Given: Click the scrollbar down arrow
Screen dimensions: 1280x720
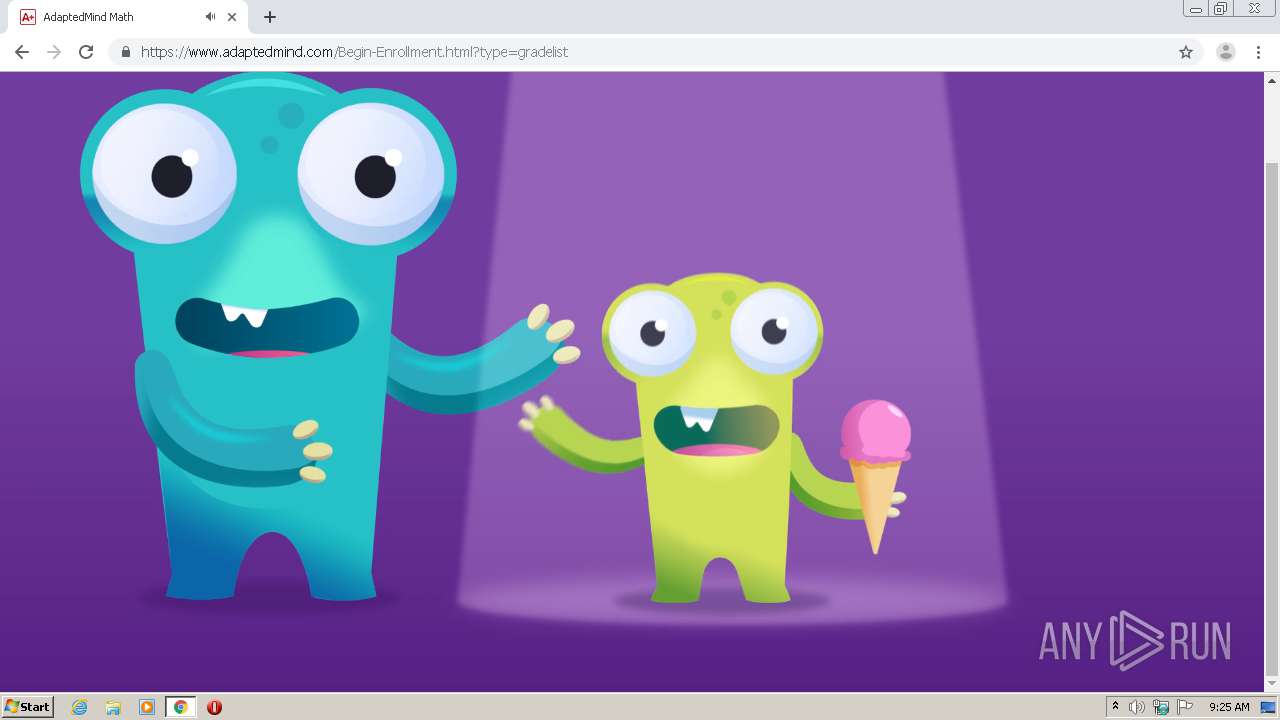Looking at the screenshot, I should [1272, 684].
